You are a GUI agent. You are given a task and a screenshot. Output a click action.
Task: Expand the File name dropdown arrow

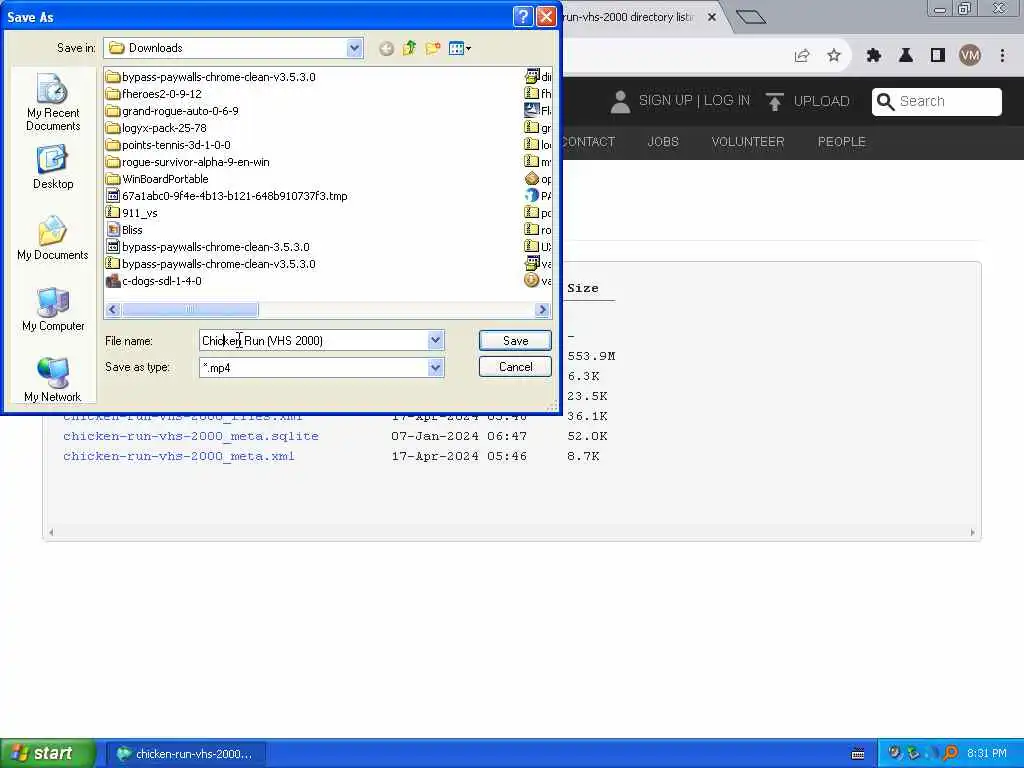(x=436, y=340)
